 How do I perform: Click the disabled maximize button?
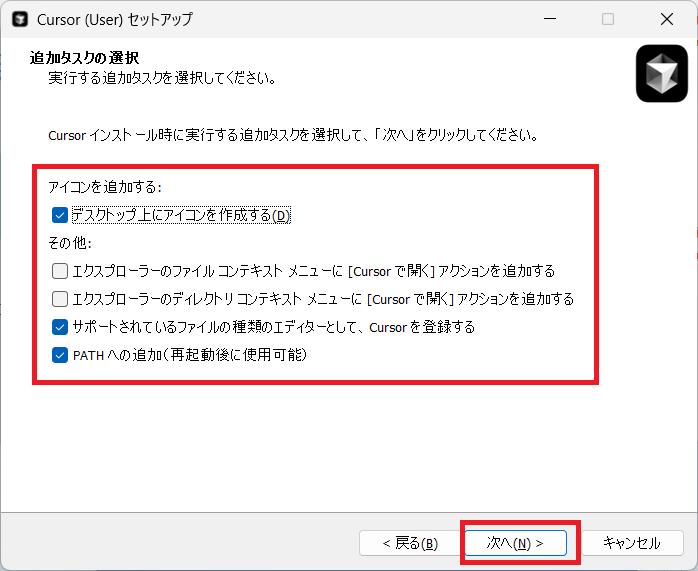(608, 19)
